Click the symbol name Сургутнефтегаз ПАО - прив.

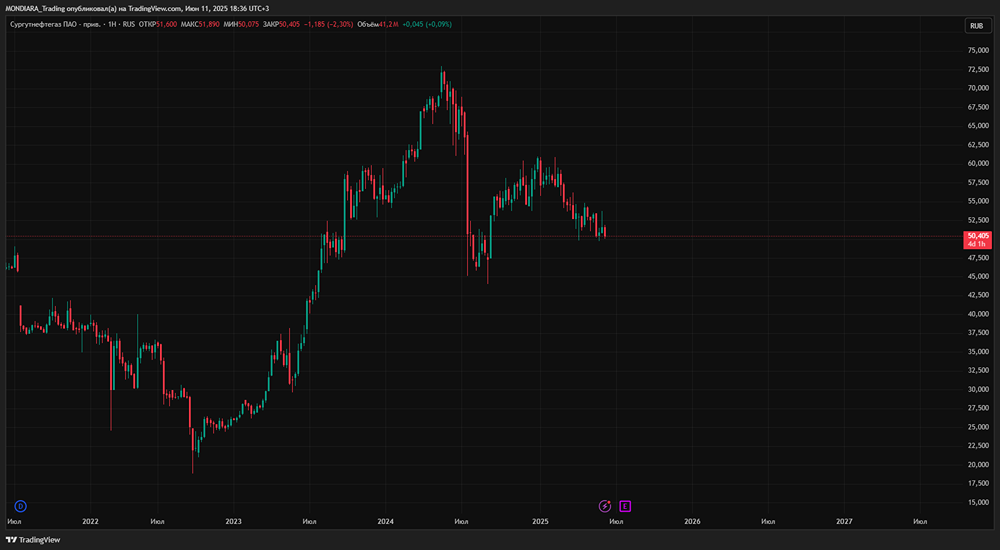[x=55, y=24]
